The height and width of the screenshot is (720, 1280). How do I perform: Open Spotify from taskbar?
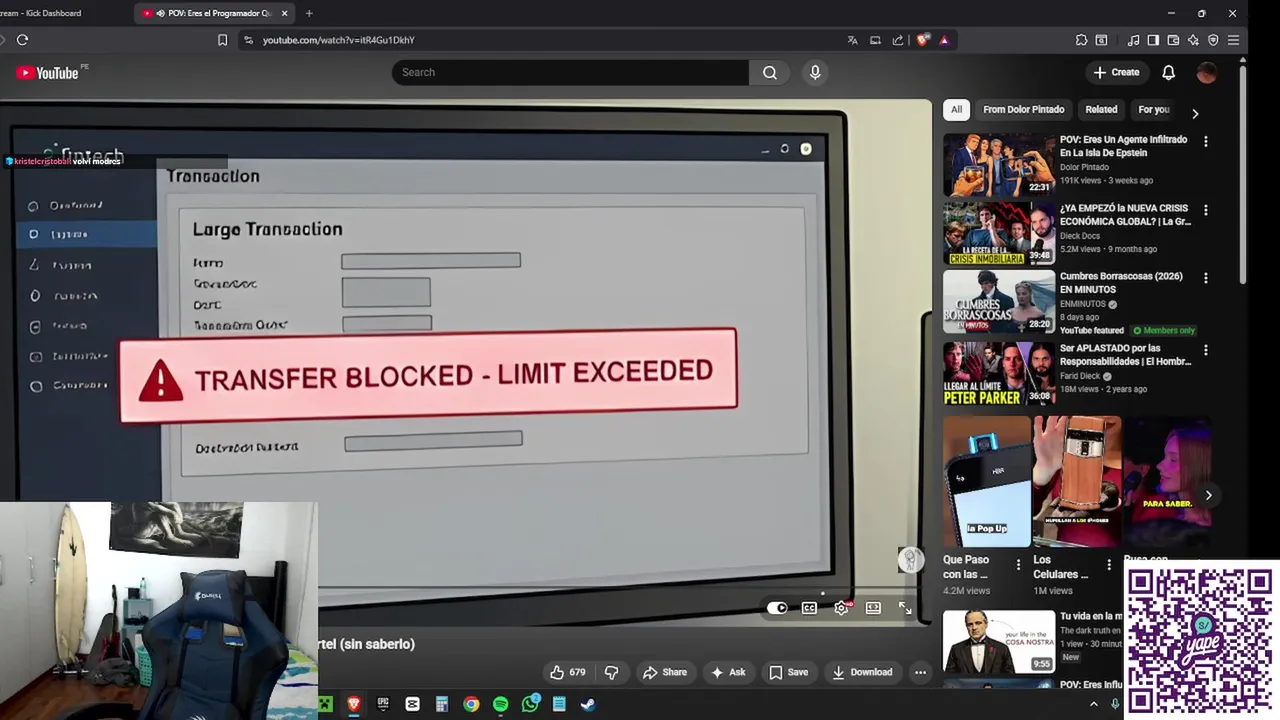click(500, 704)
